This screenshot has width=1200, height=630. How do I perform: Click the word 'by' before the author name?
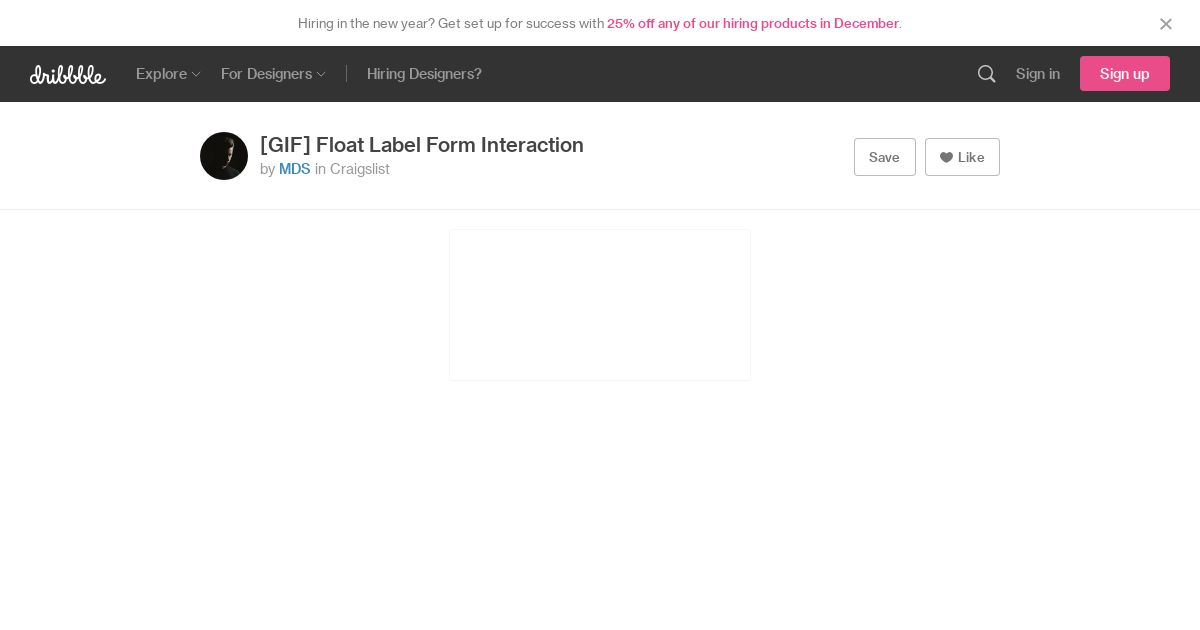click(267, 170)
